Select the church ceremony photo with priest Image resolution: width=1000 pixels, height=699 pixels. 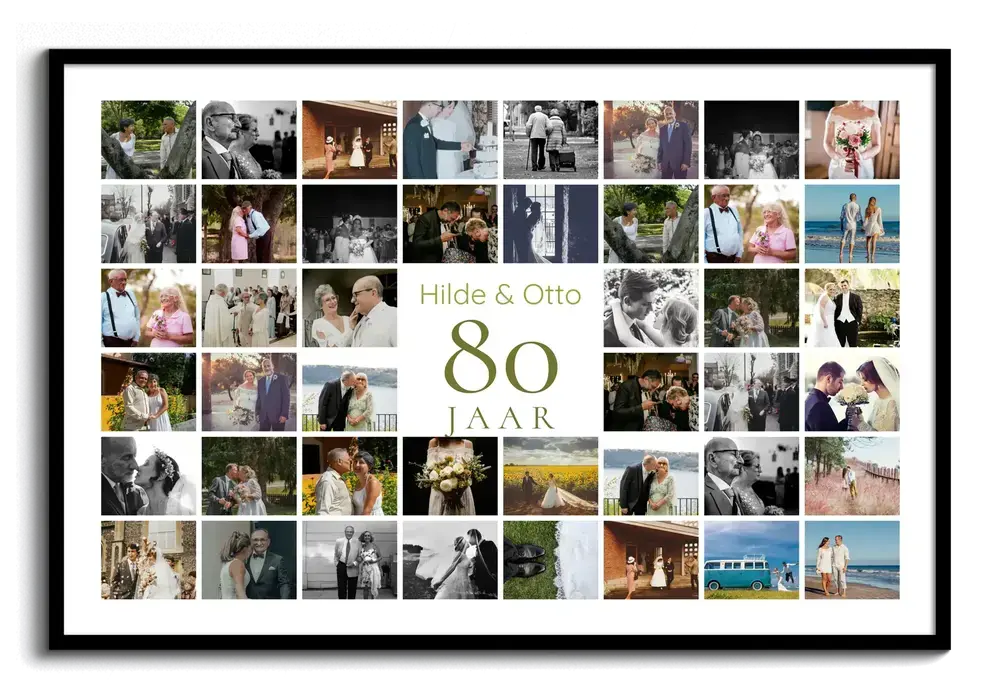point(249,308)
